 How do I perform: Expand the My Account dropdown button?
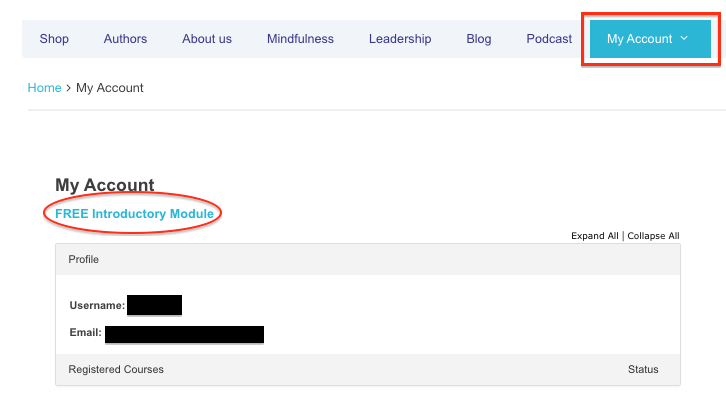click(650, 39)
